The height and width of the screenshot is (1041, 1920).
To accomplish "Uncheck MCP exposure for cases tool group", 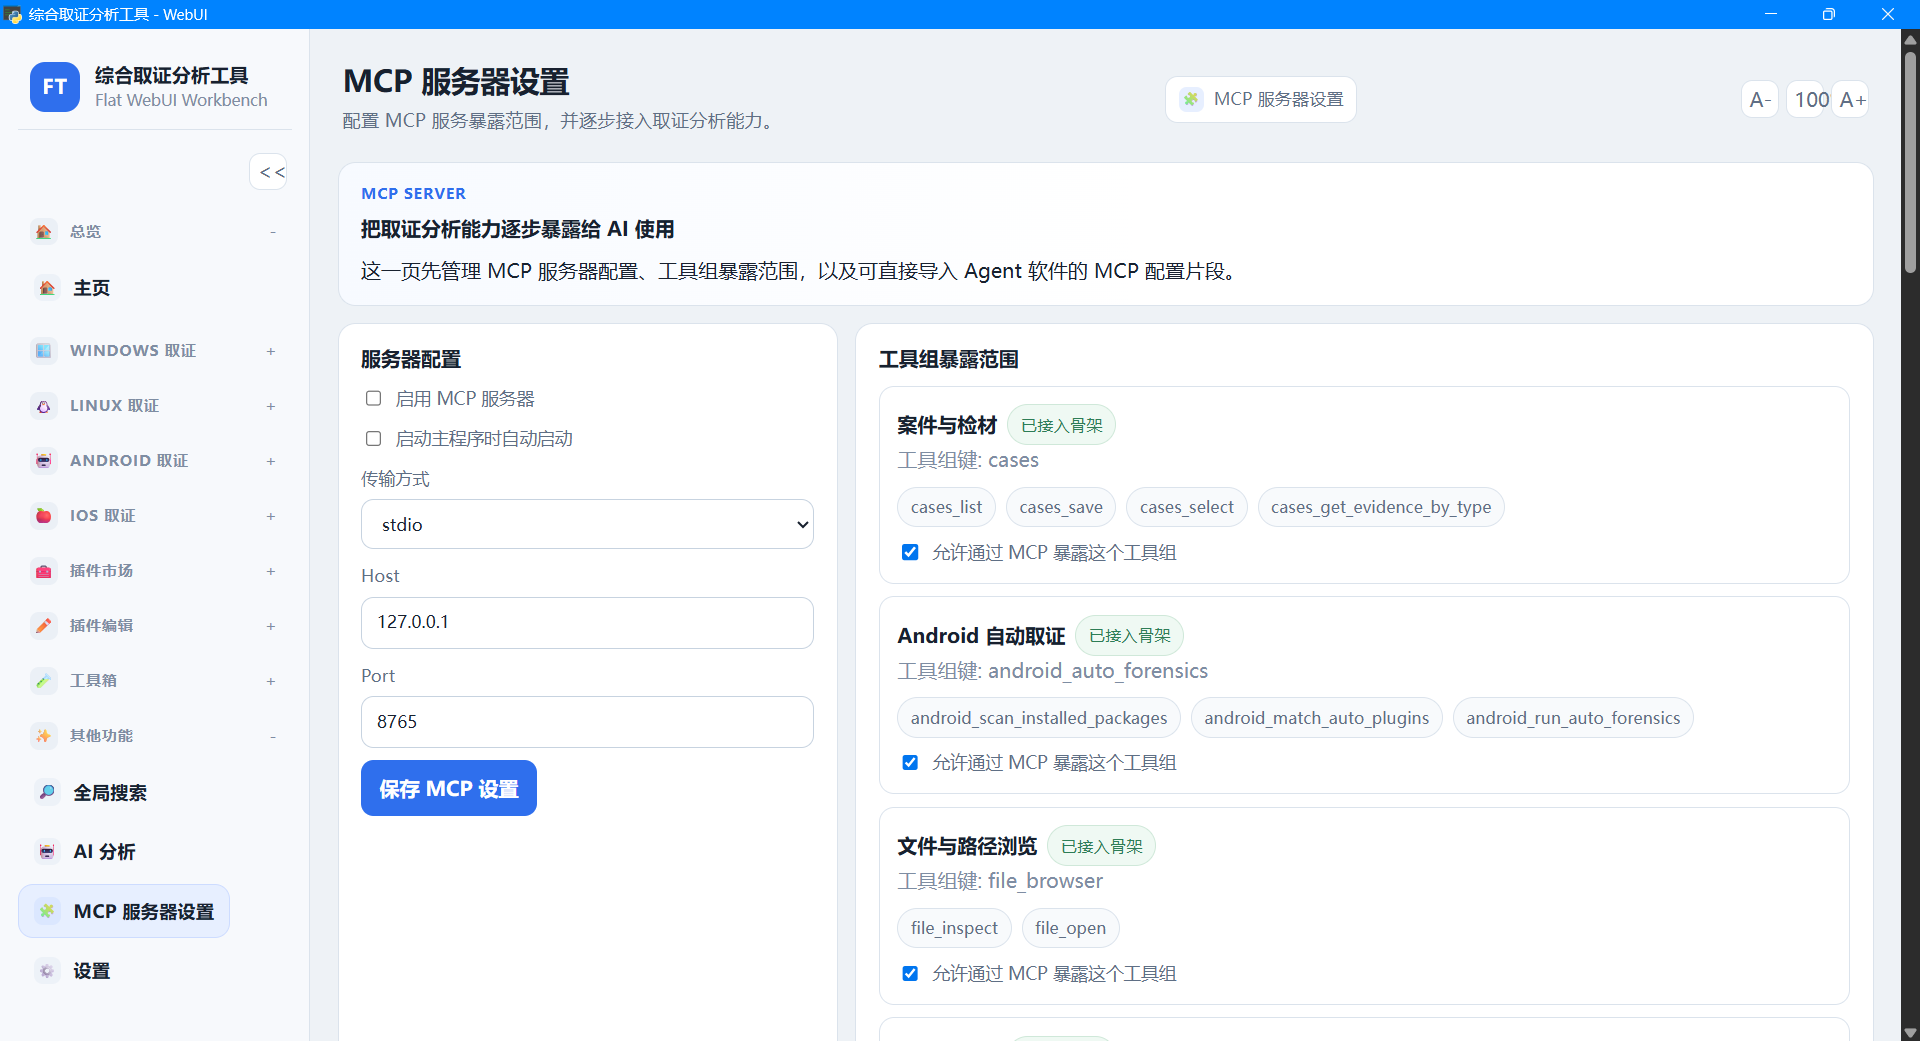I will (x=910, y=552).
